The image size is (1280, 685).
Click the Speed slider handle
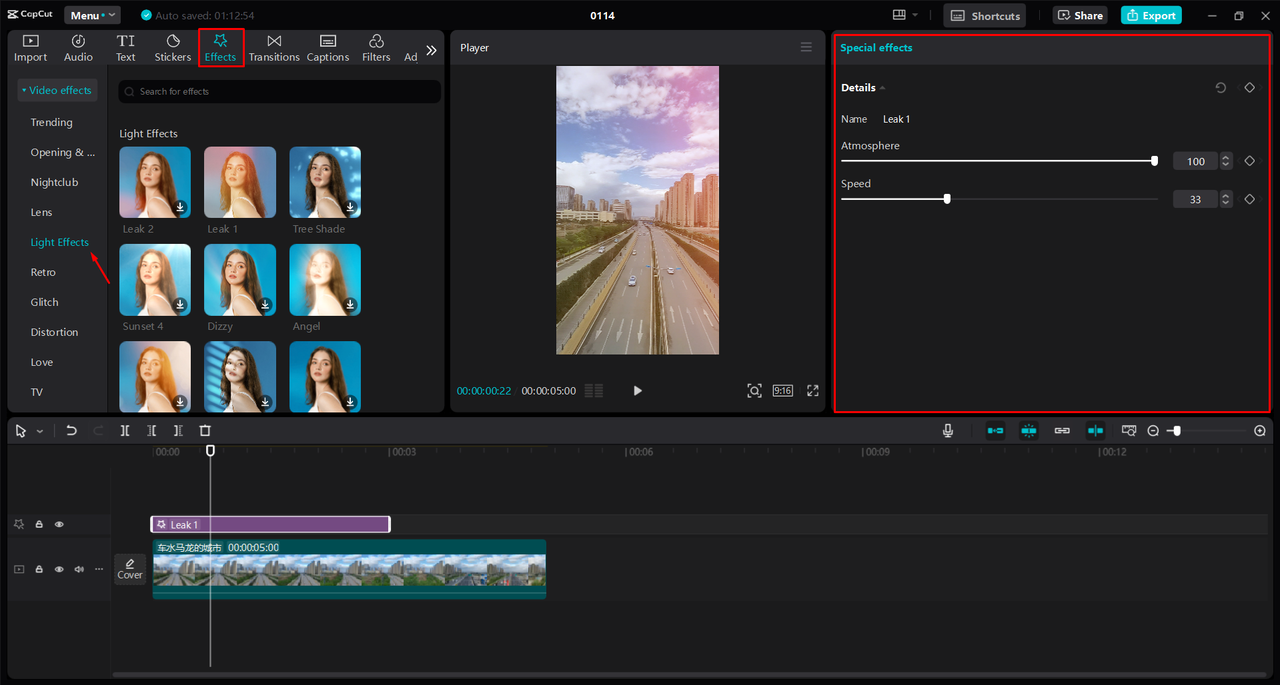(x=947, y=198)
